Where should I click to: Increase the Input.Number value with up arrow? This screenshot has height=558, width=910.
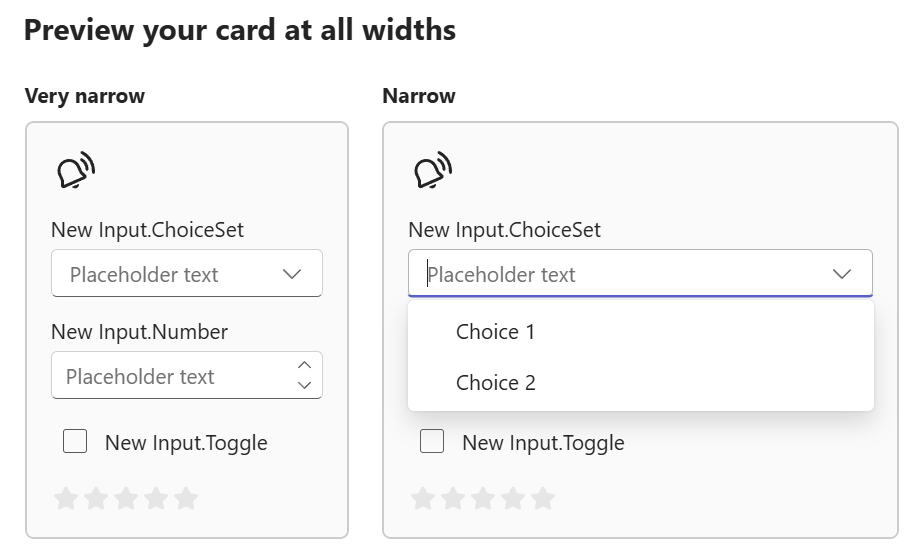point(305,366)
